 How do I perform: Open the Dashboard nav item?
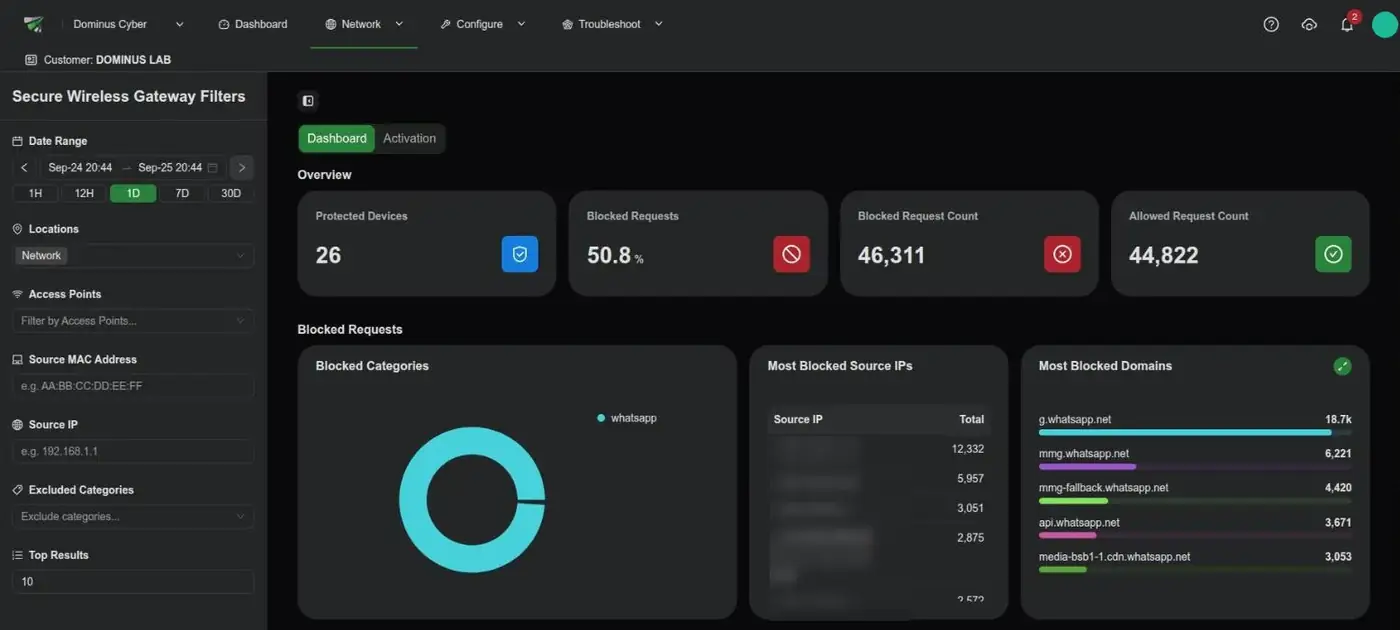253,24
